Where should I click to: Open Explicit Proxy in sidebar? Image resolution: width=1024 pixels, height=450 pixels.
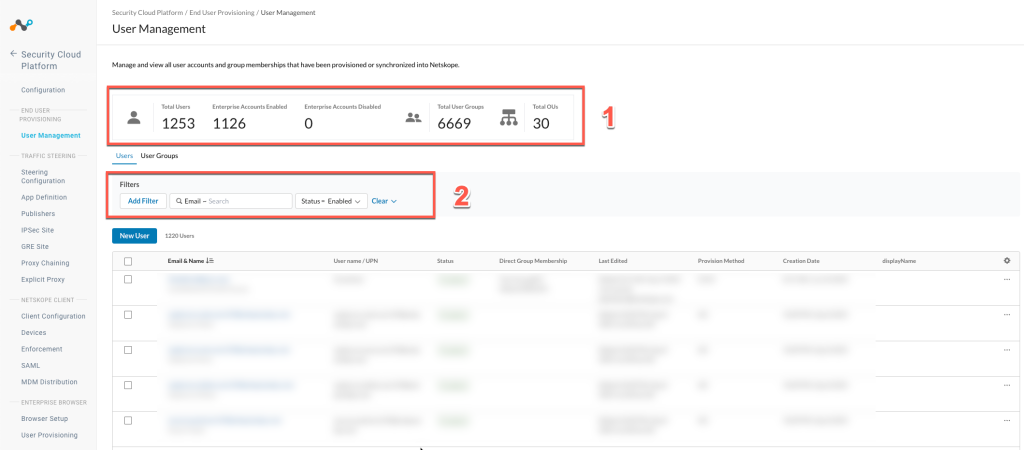pos(42,279)
